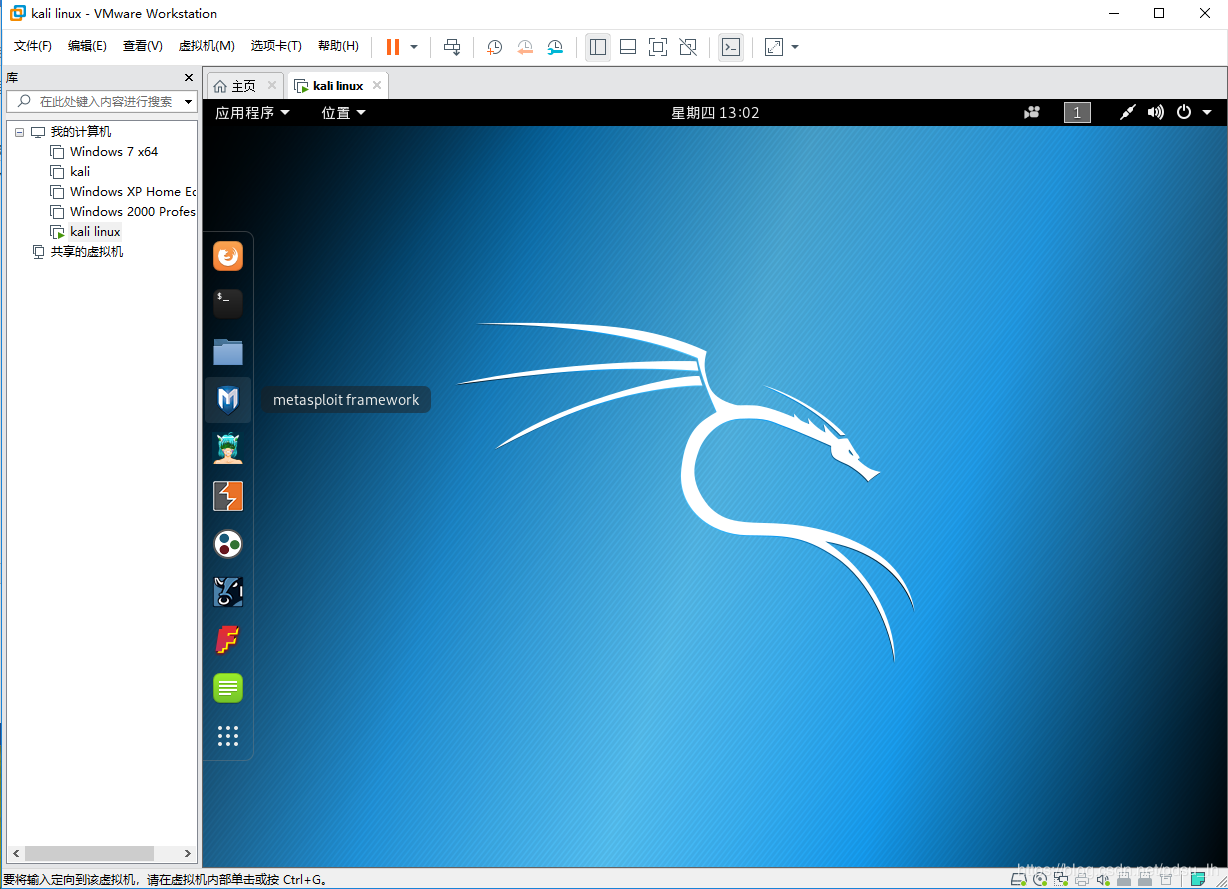Open the 编辑(E) menu
This screenshot has width=1228, height=889.
click(87, 46)
